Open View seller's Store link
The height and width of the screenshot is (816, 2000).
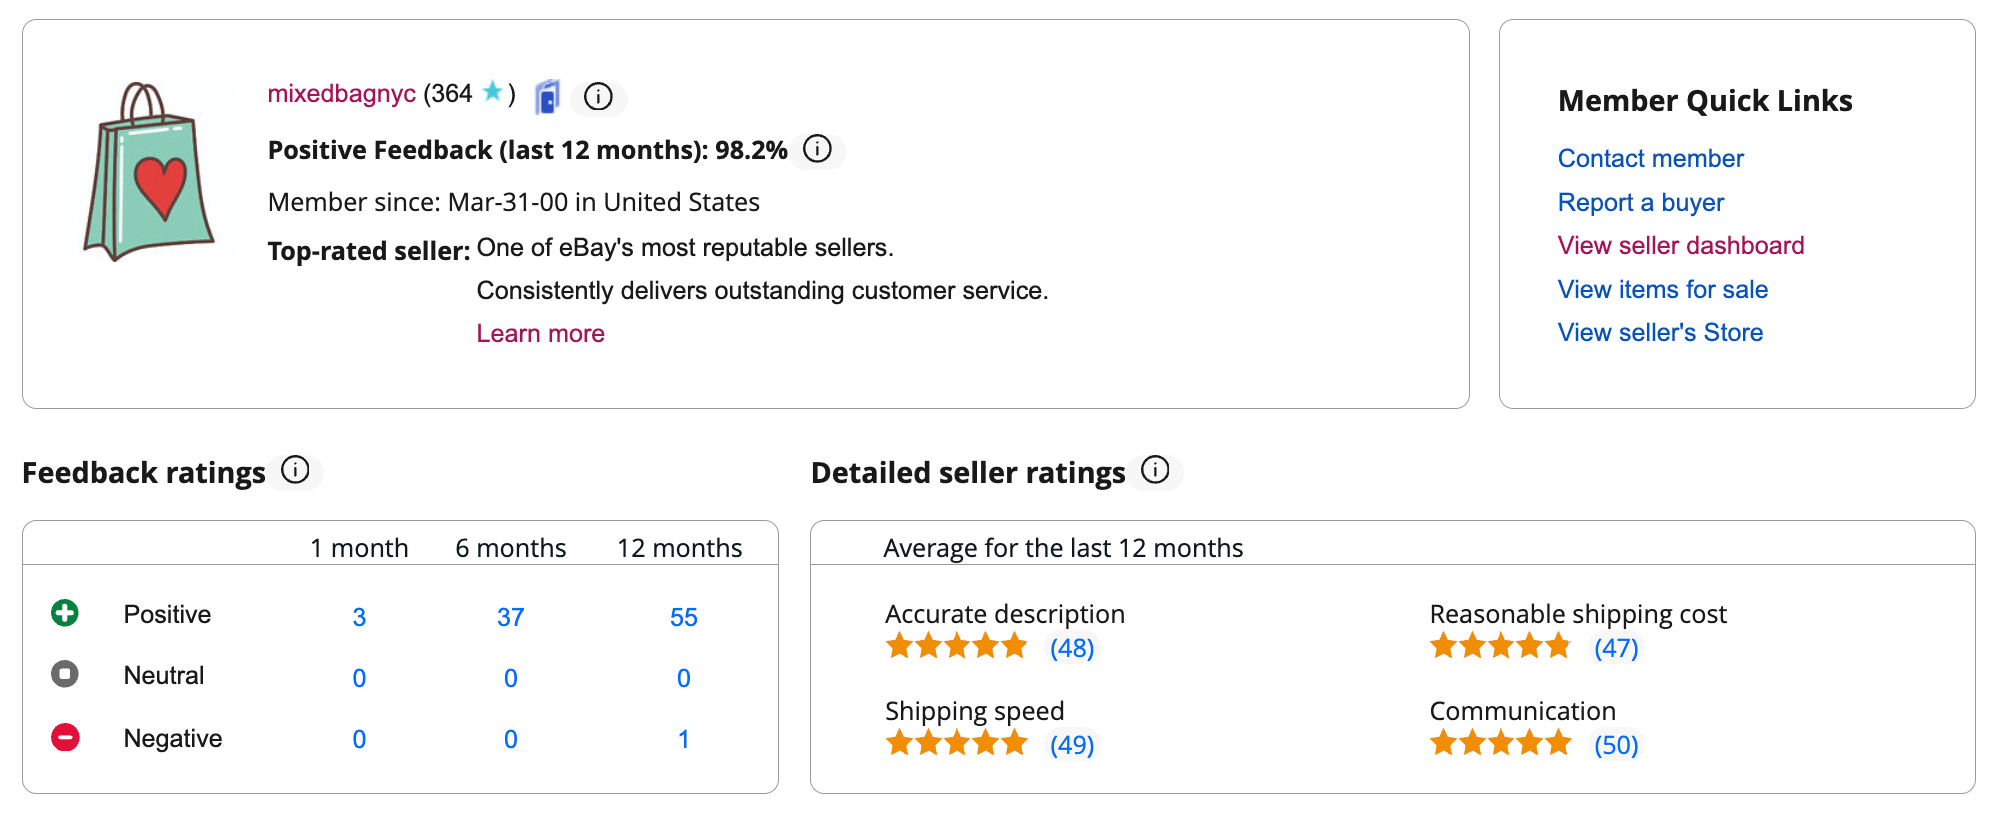1660,333
